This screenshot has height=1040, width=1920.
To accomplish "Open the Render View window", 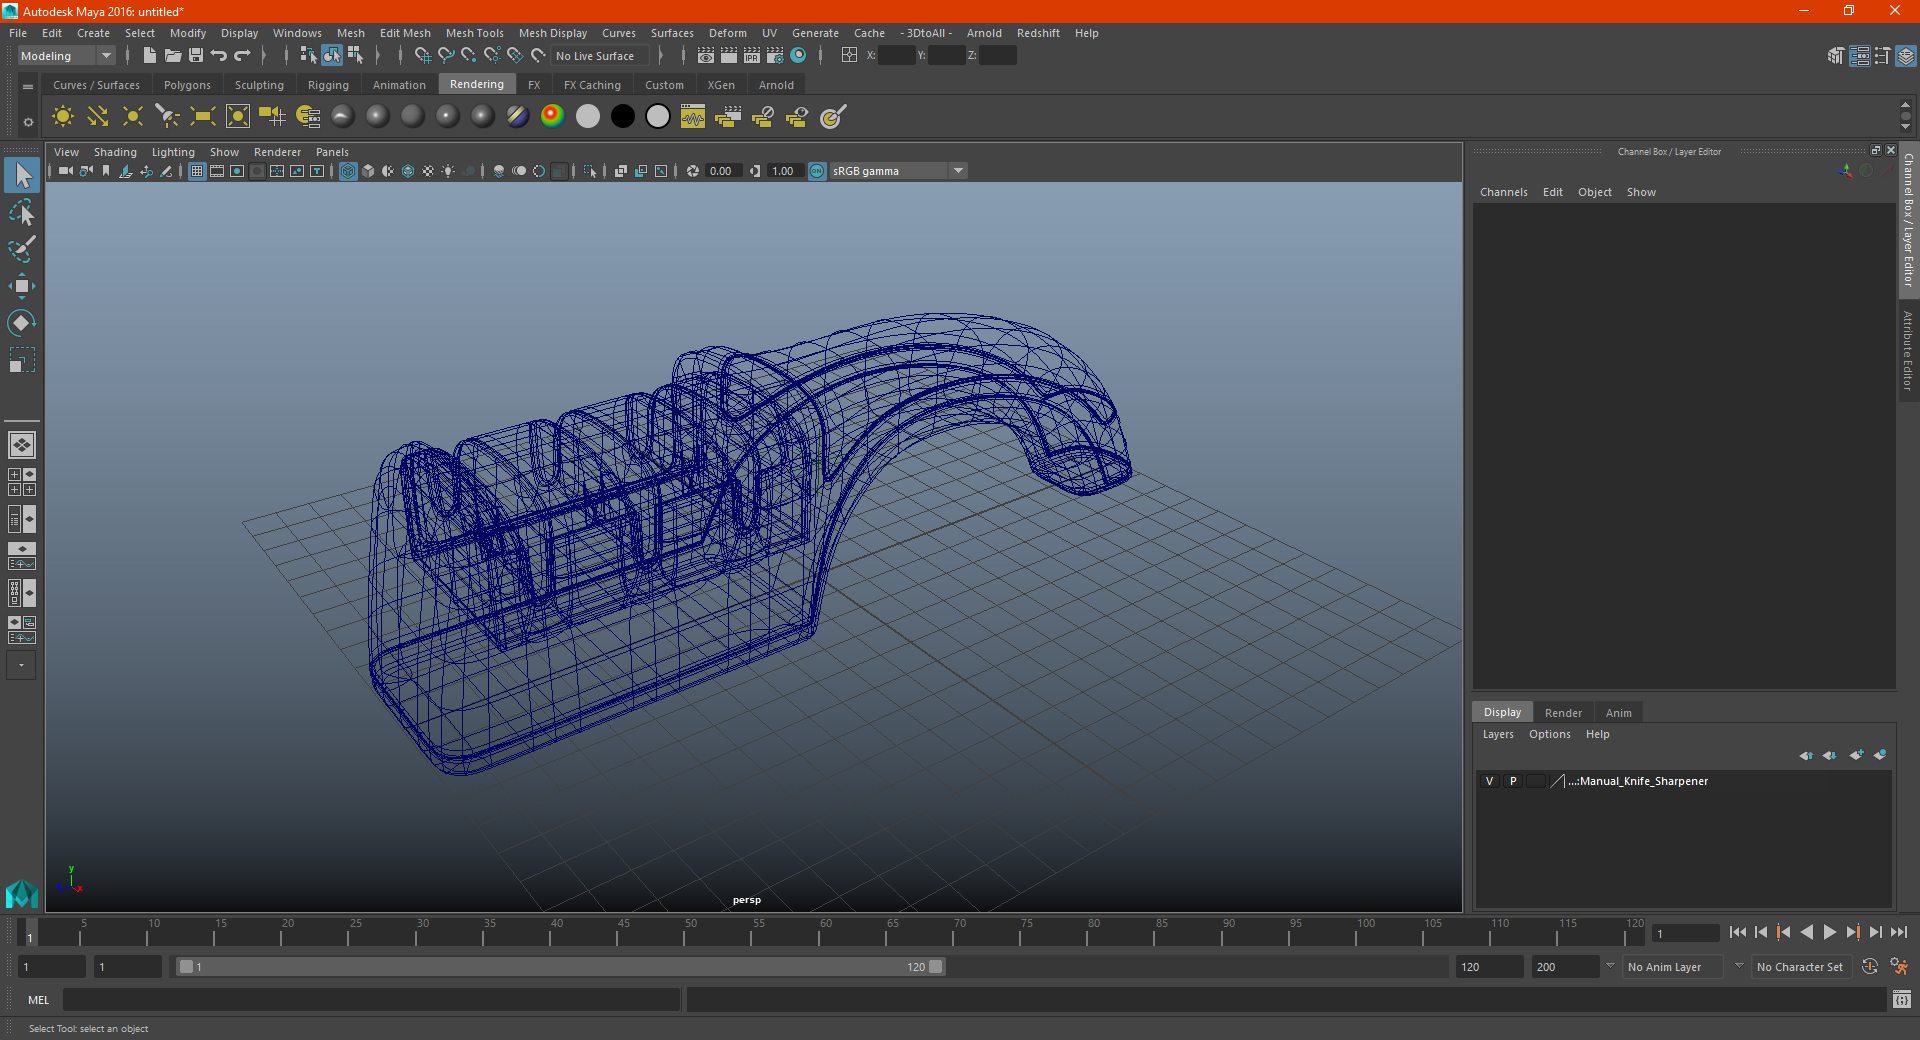I will (706, 56).
